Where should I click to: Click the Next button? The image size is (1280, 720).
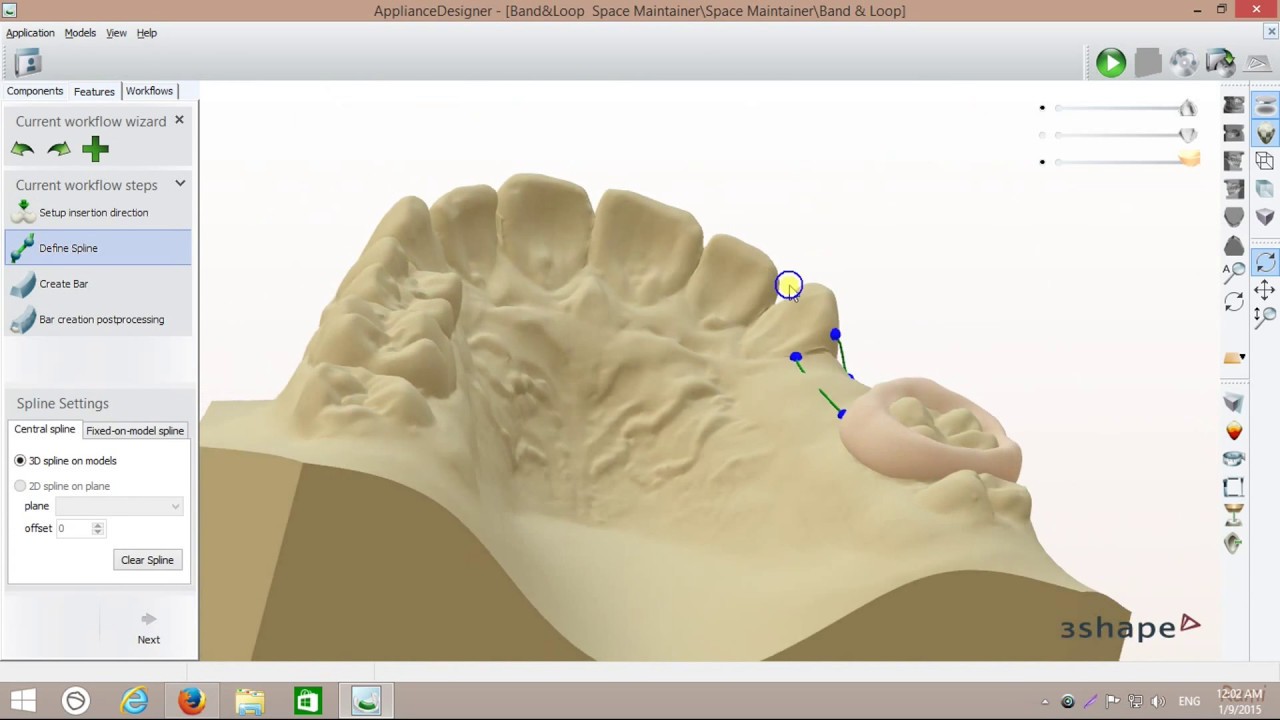point(148,628)
